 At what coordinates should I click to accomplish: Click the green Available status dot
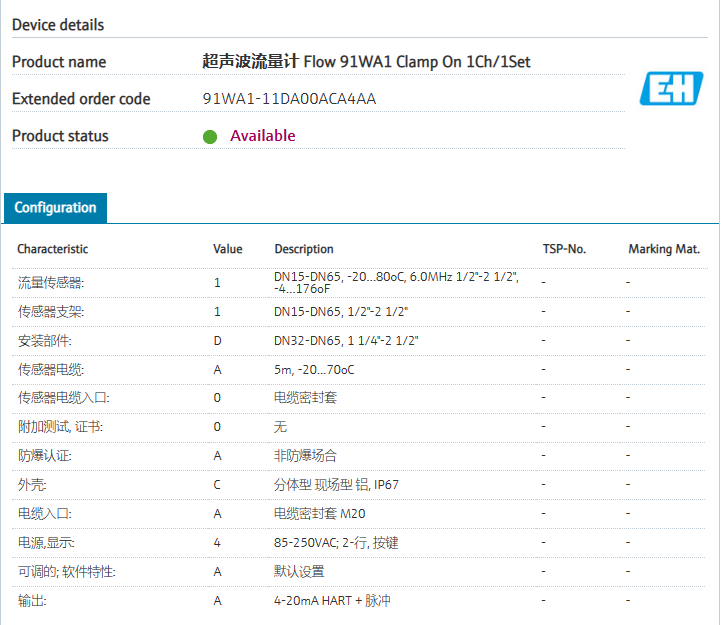pos(210,137)
